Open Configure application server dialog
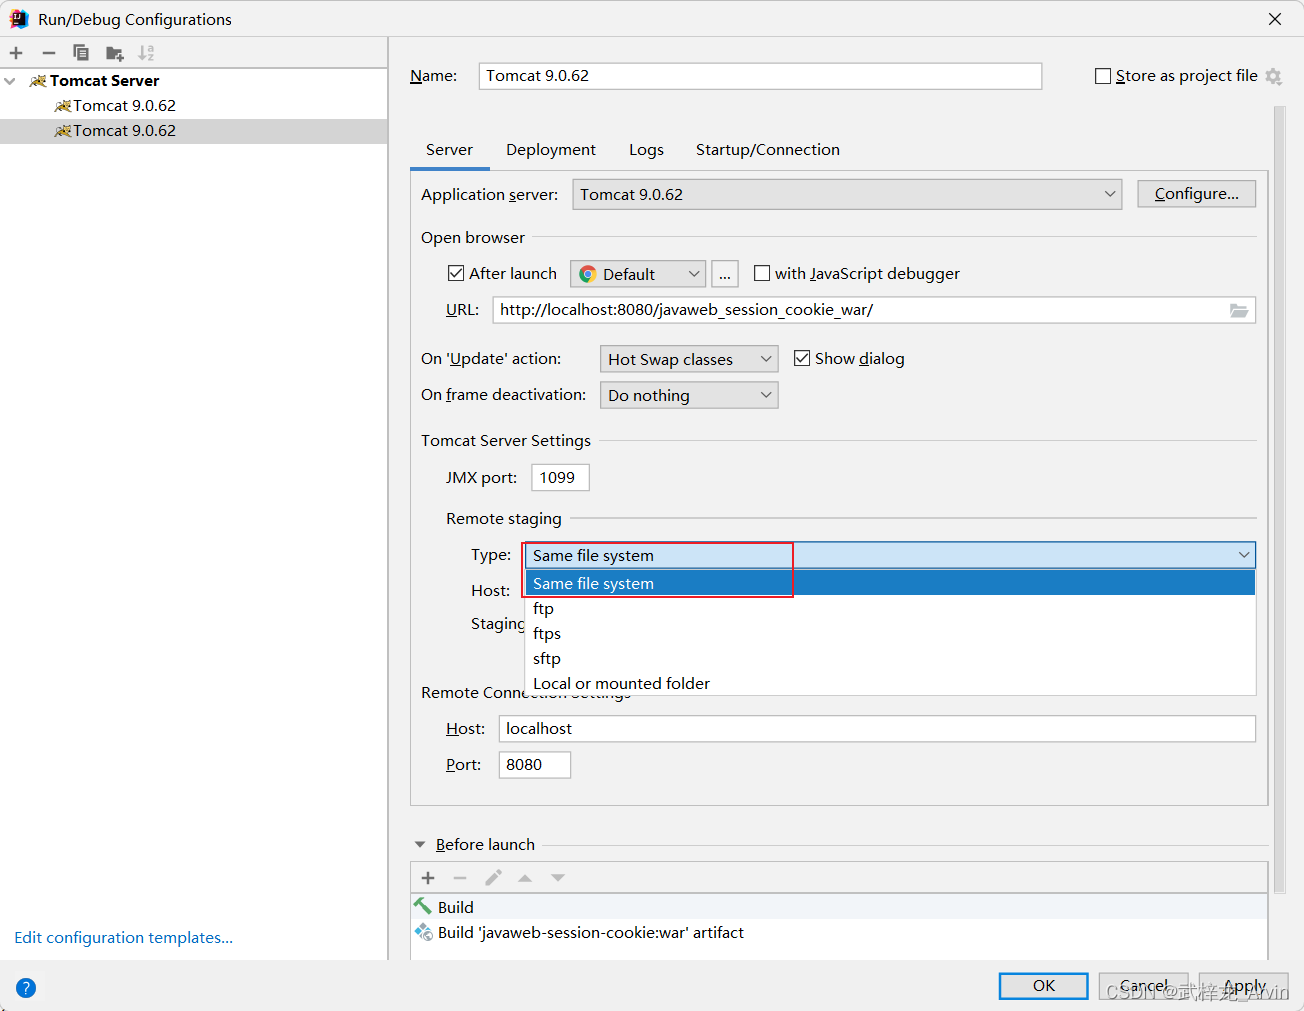The image size is (1304, 1011). point(1196,193)
